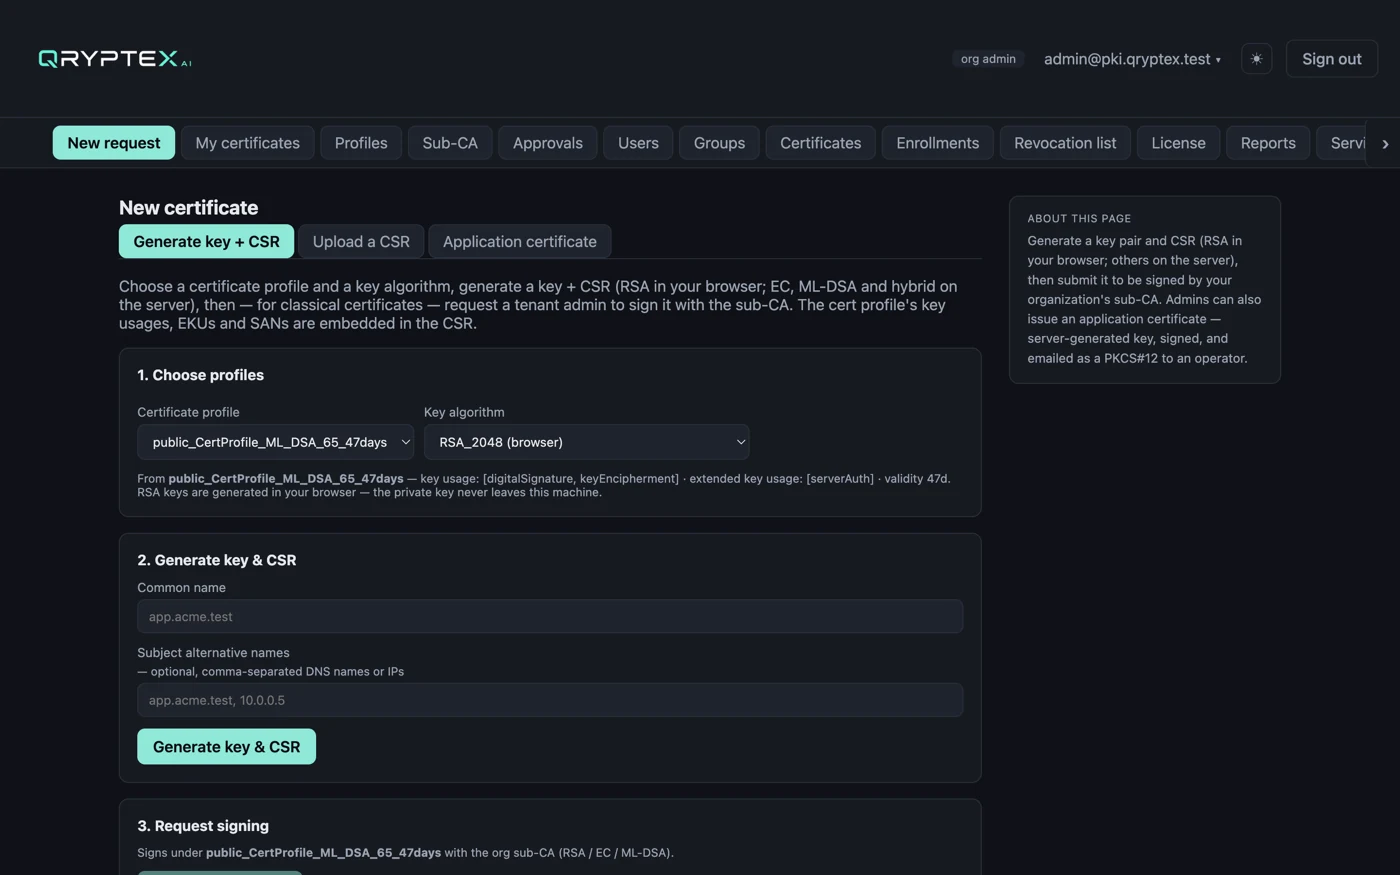The height and width of the screenshot is (875, 1400).
Task: Open the Sub-CA tab
Action: pos(450,143)
